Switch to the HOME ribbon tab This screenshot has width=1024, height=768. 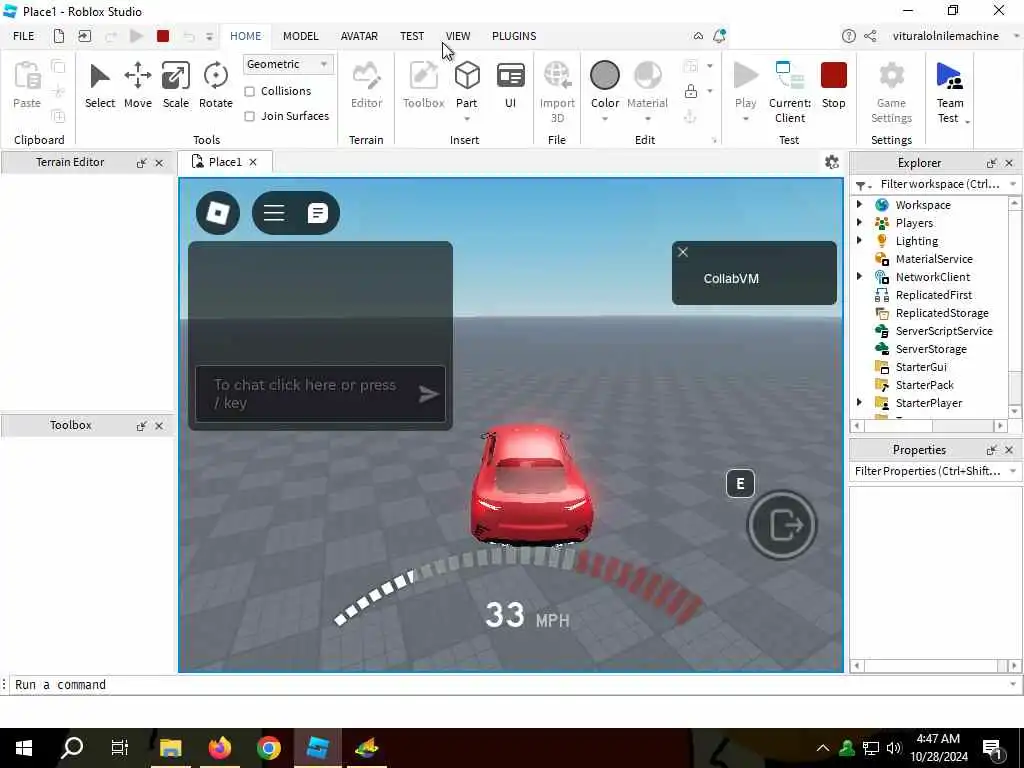246,36
